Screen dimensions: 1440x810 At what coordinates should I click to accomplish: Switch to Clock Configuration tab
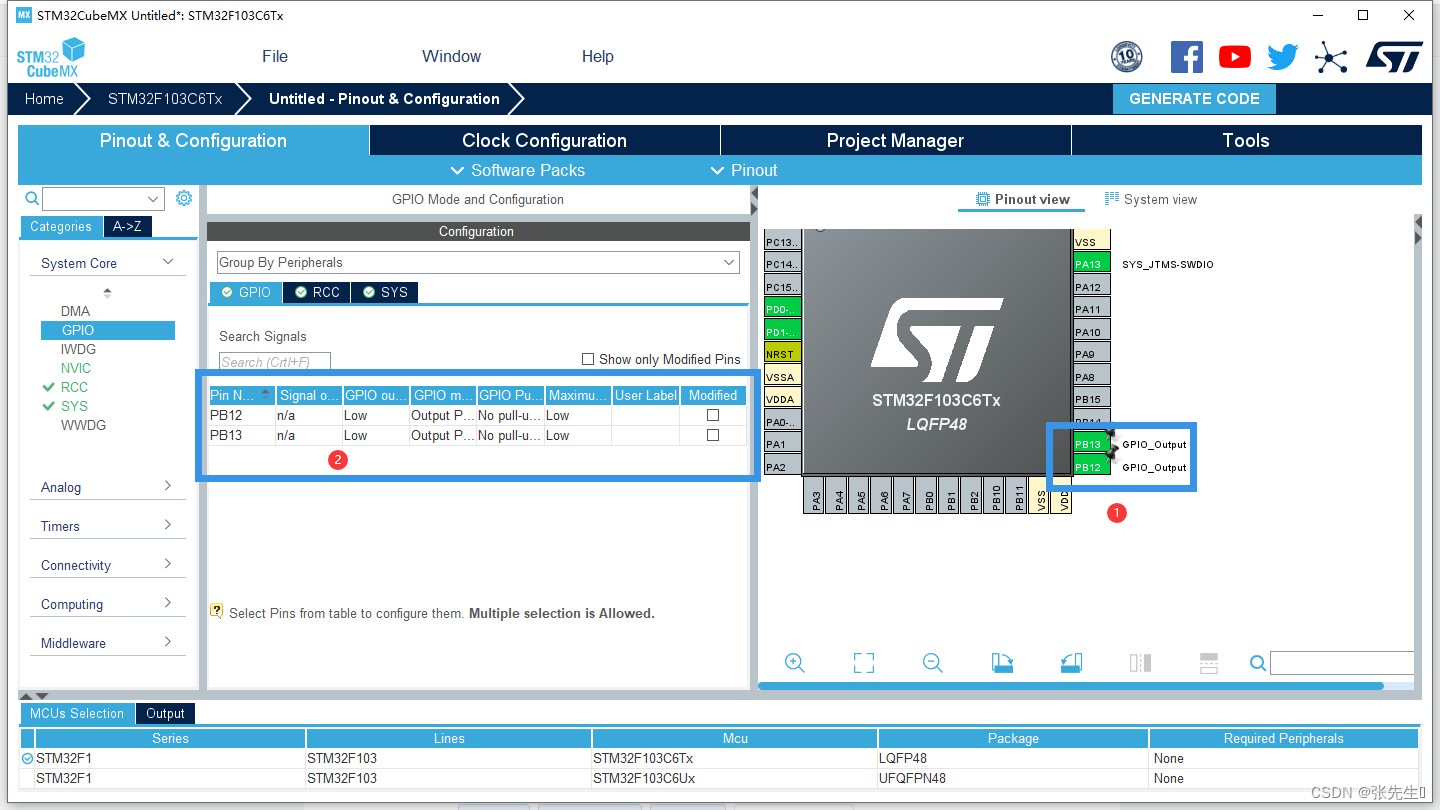[x=544, y=140]
